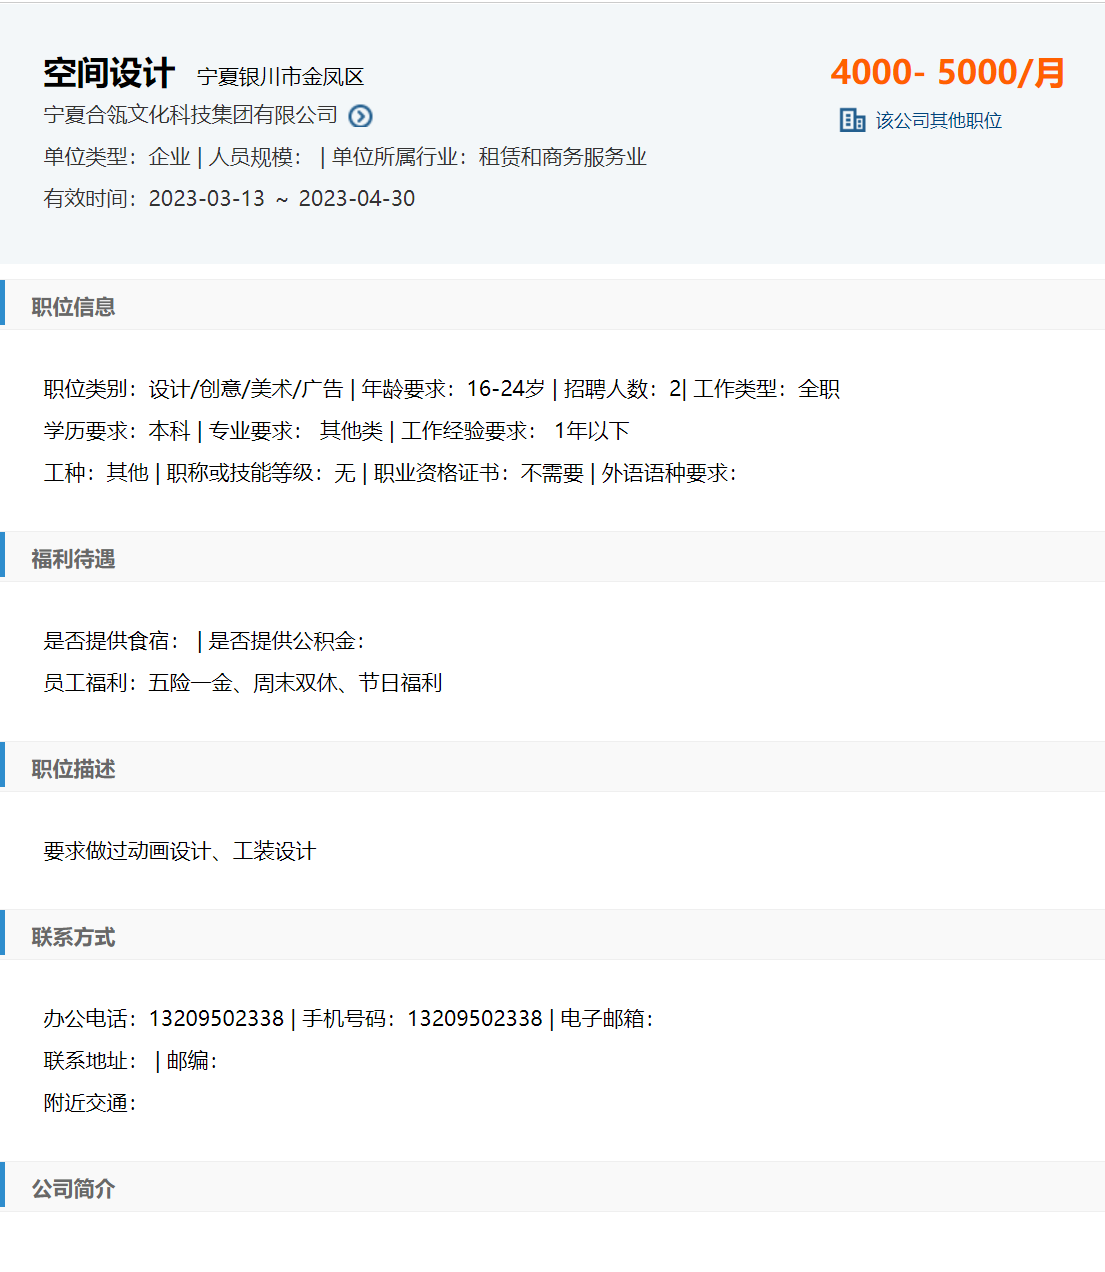
Task: Click the 手机号码 mobile number
Action: coord(474,1019)
